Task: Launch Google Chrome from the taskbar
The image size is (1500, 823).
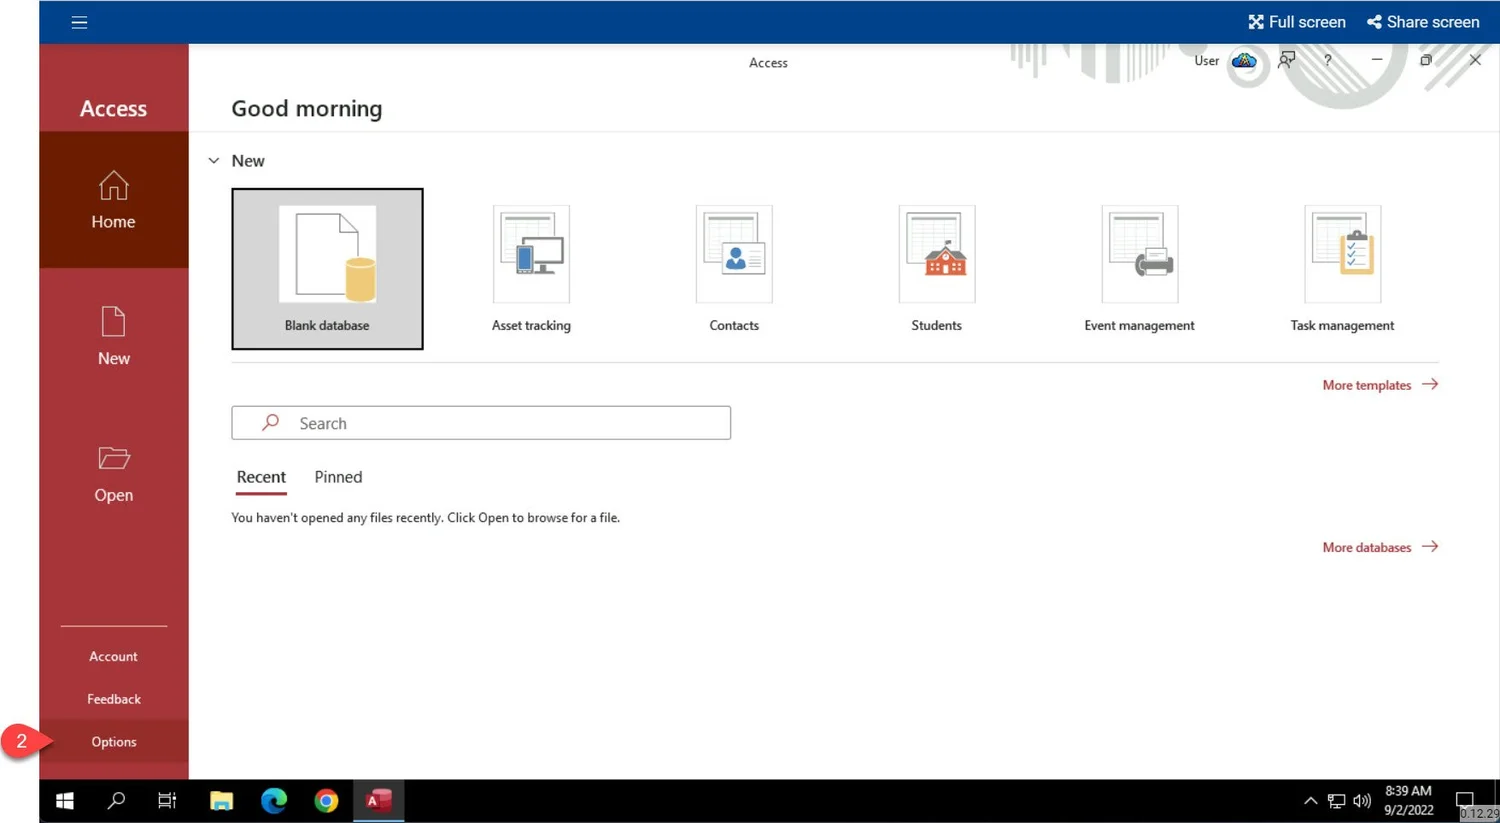Action: [x=326, y=800]
